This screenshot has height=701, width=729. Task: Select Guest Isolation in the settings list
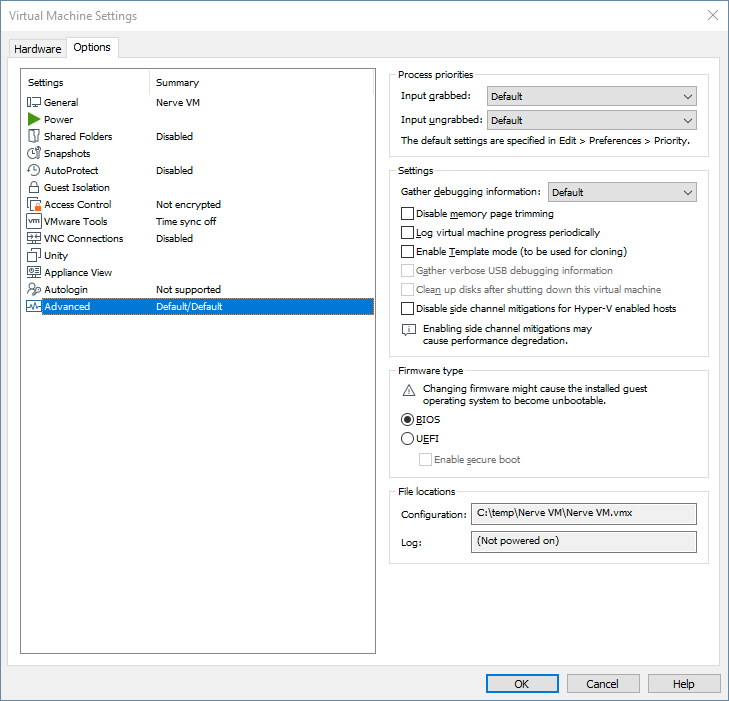tap(76, 187)
